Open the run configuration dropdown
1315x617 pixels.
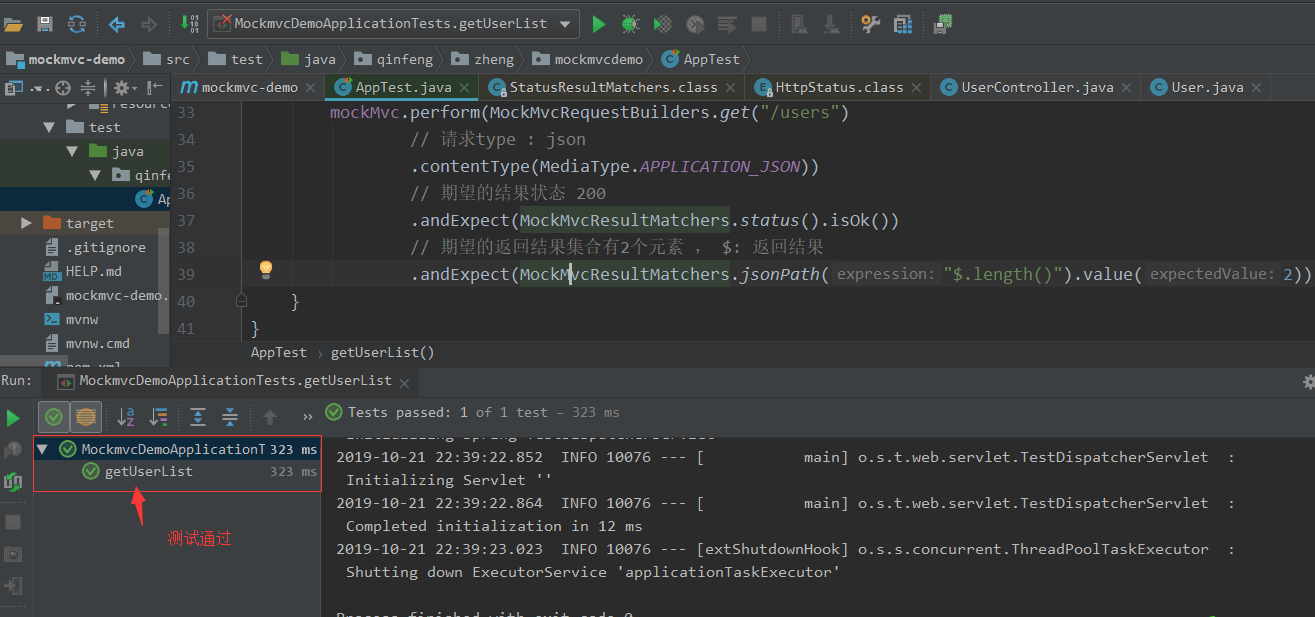click(x=566, y=24)
